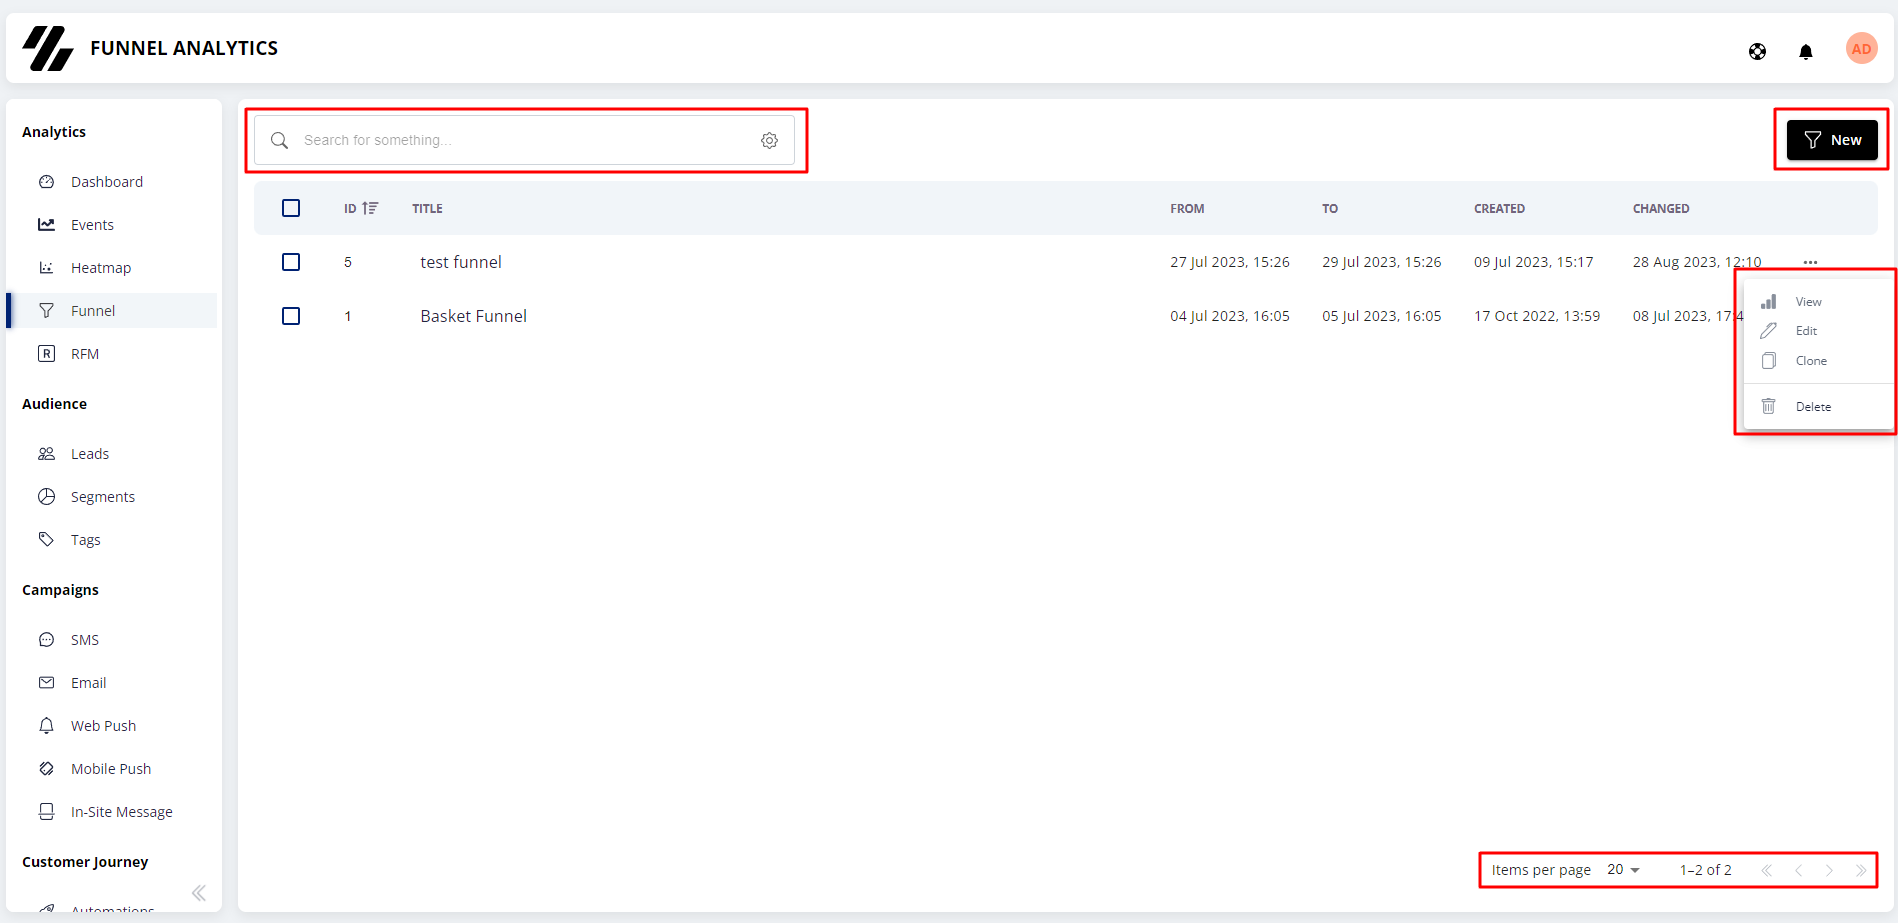Go to last page double arrow
The image size is (1898, 923).
coord(1861,870)
